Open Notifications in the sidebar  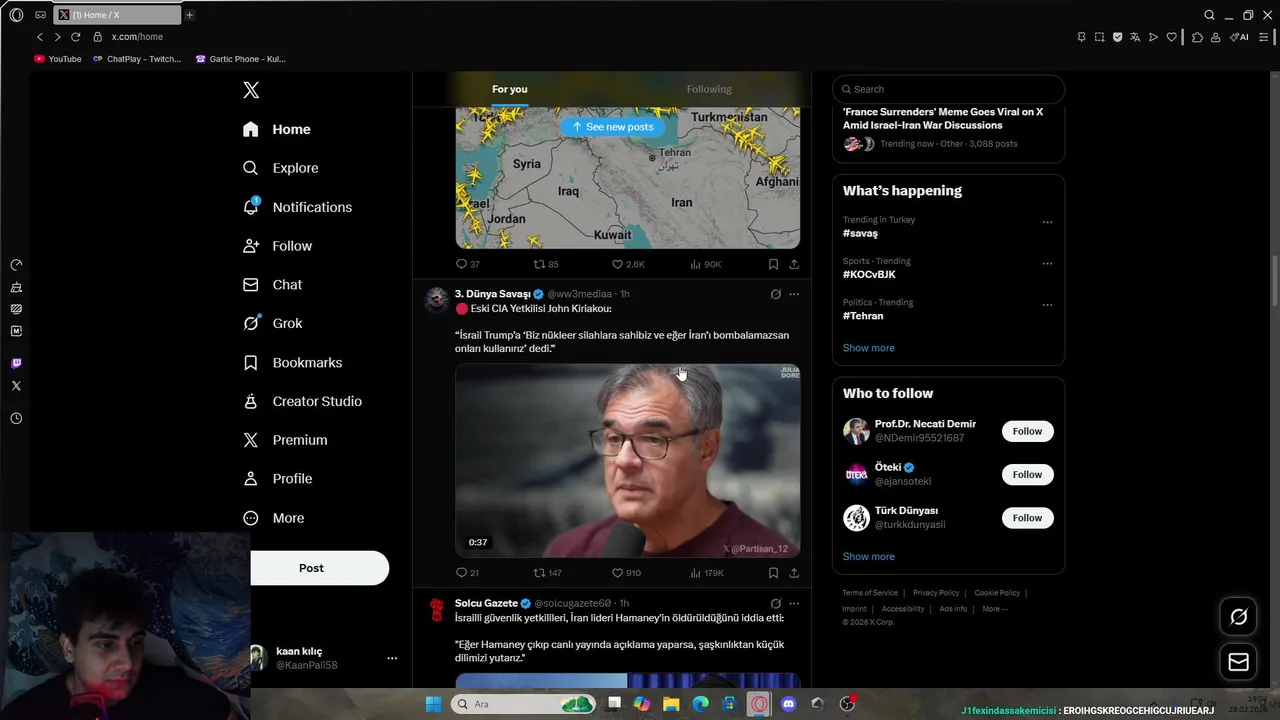(x=298, y=207)
